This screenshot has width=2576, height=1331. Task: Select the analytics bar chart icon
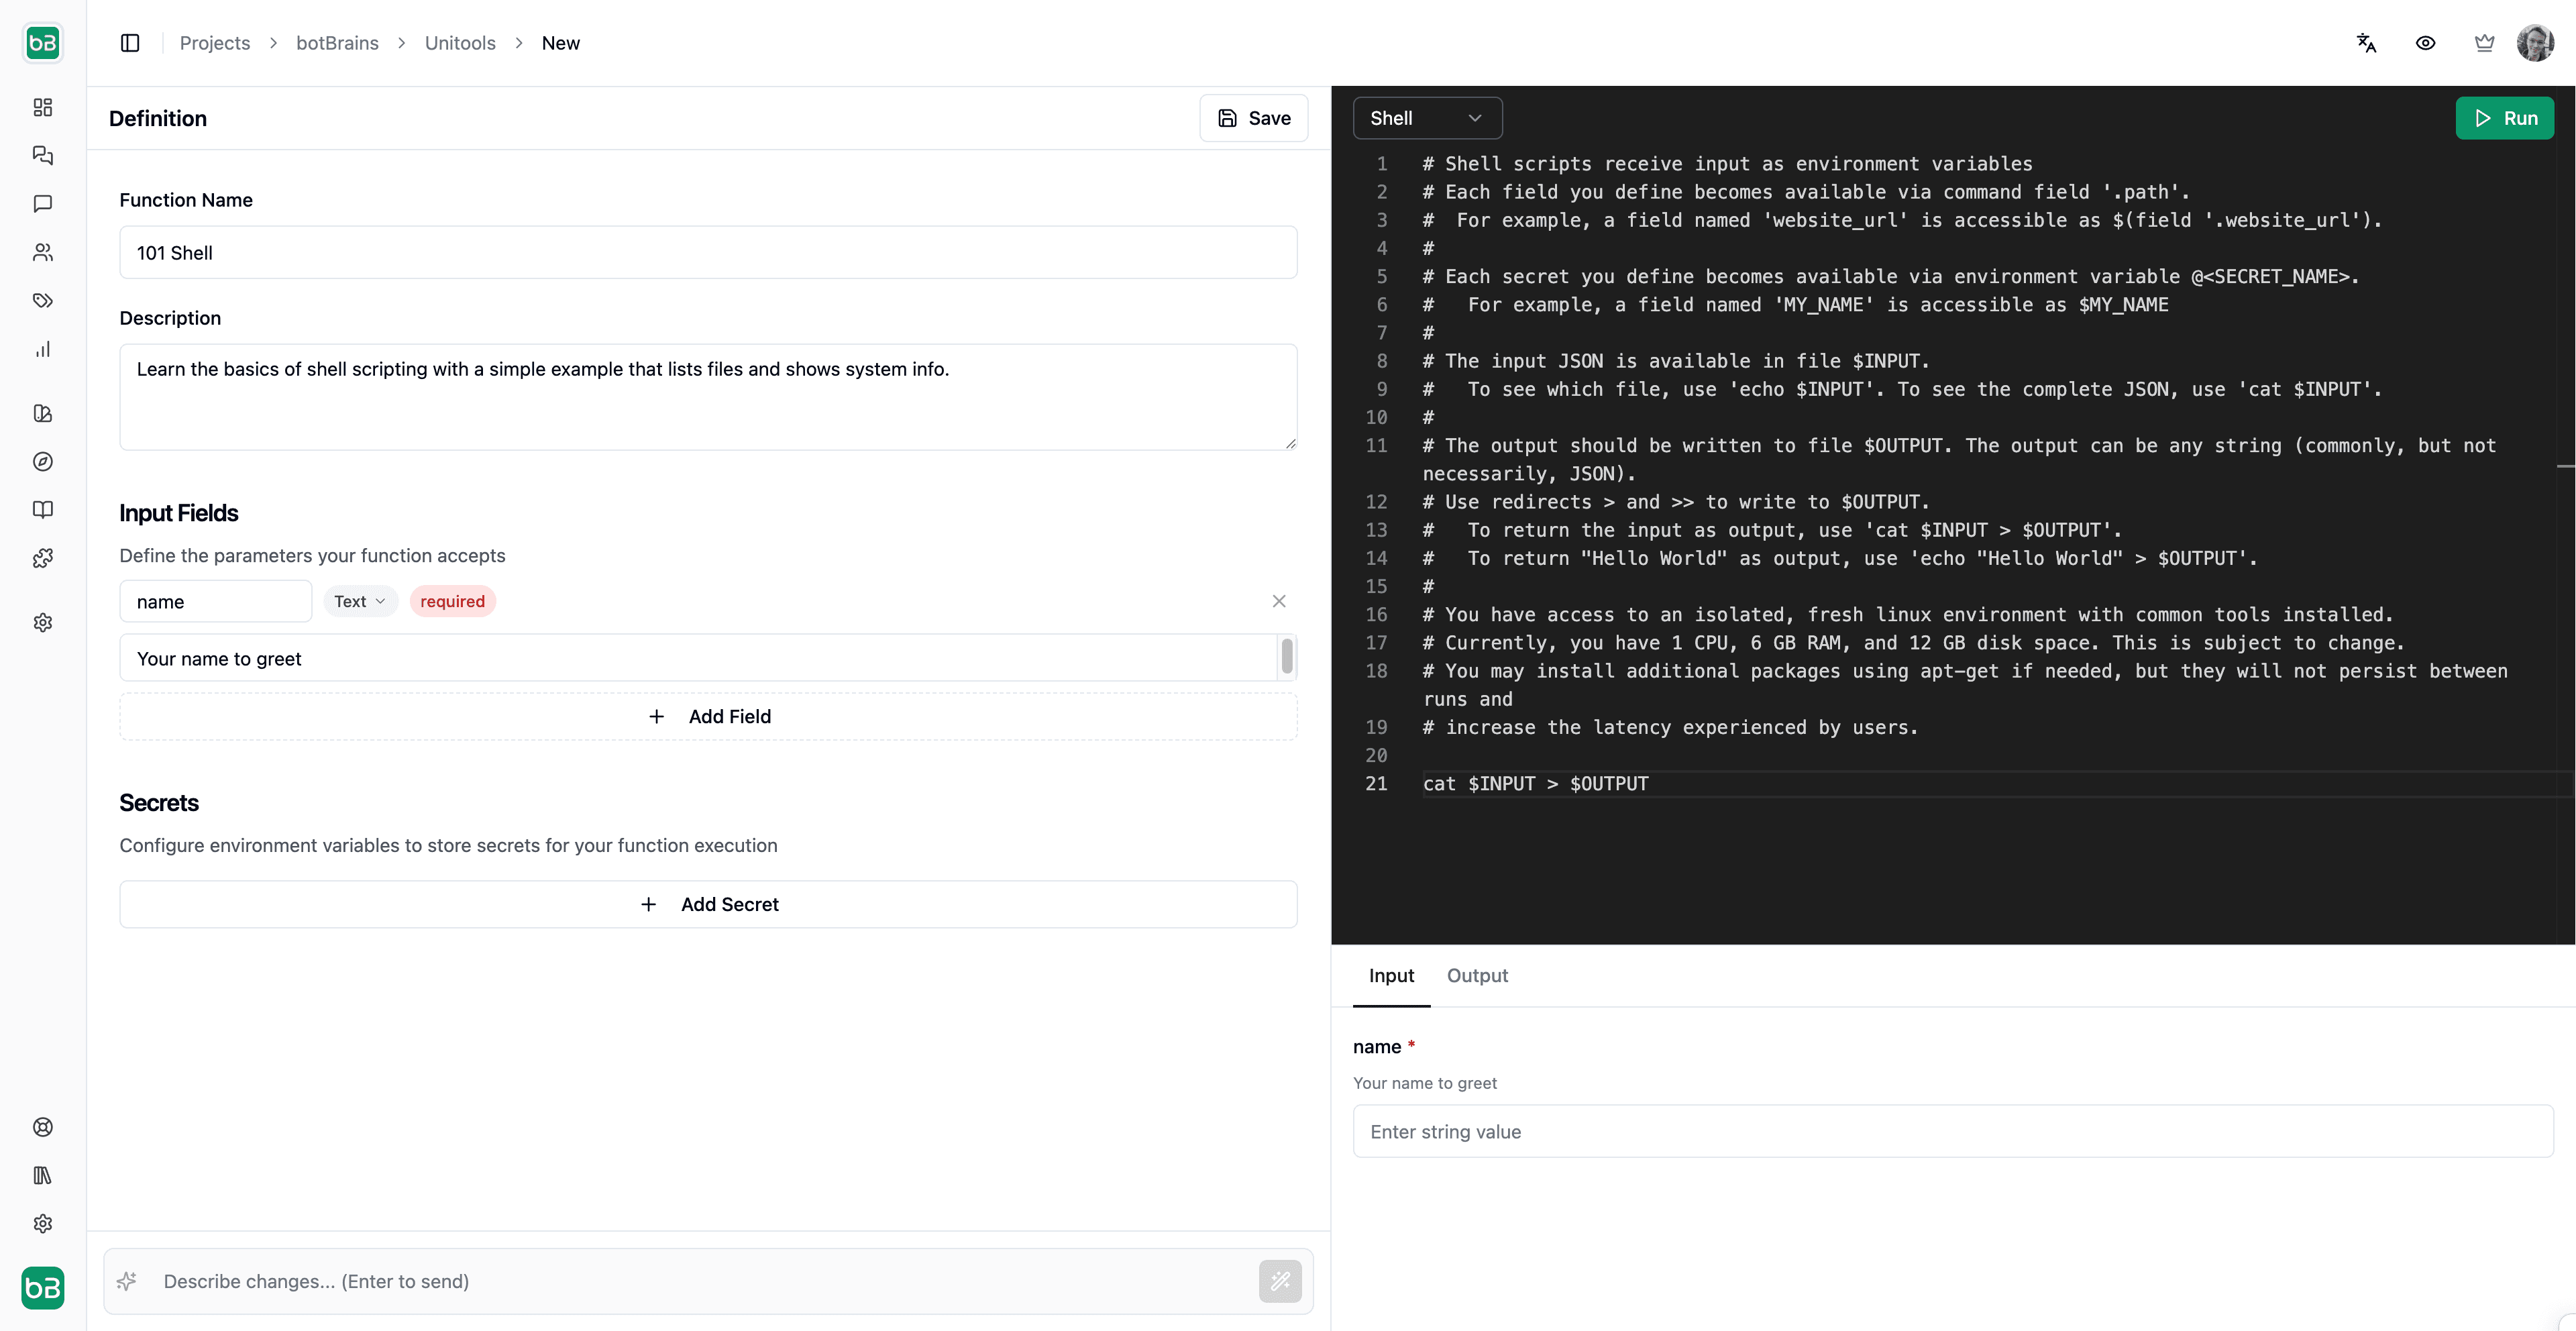pyautogui.click(x=42, y=349)
